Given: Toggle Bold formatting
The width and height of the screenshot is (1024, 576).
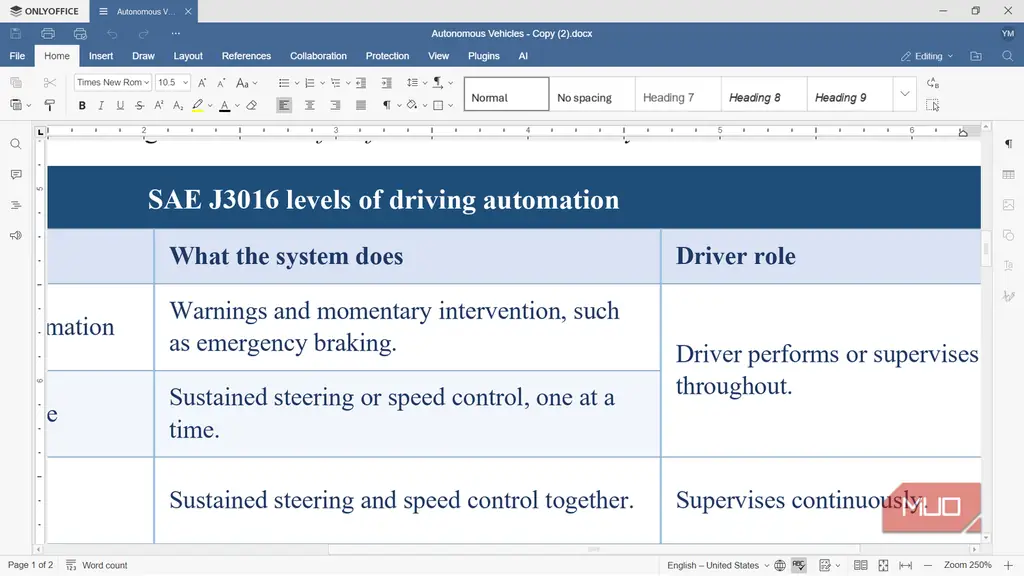Looking at the screenshot, I should (82, 105).
